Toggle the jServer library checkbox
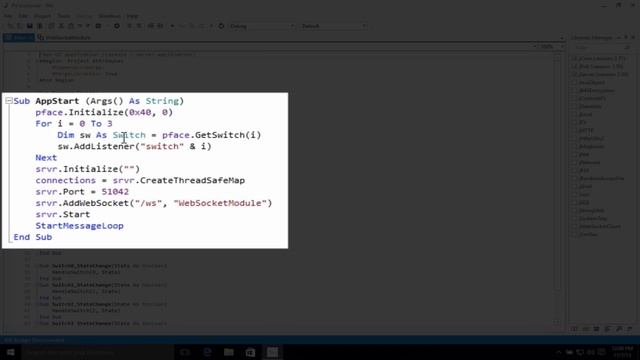640x360 pixels. (x=576, y=74)
